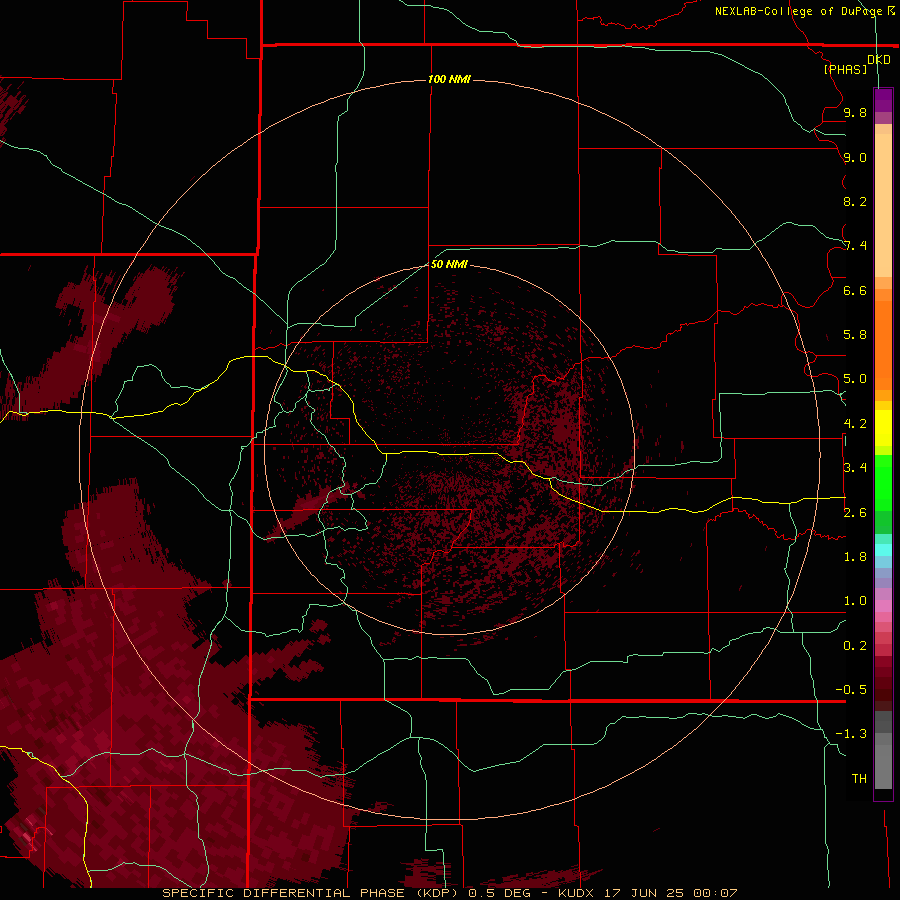Click the '[PHAS]' unit label
Viewport: 900px width, 900px height.
tap(845, 69)
